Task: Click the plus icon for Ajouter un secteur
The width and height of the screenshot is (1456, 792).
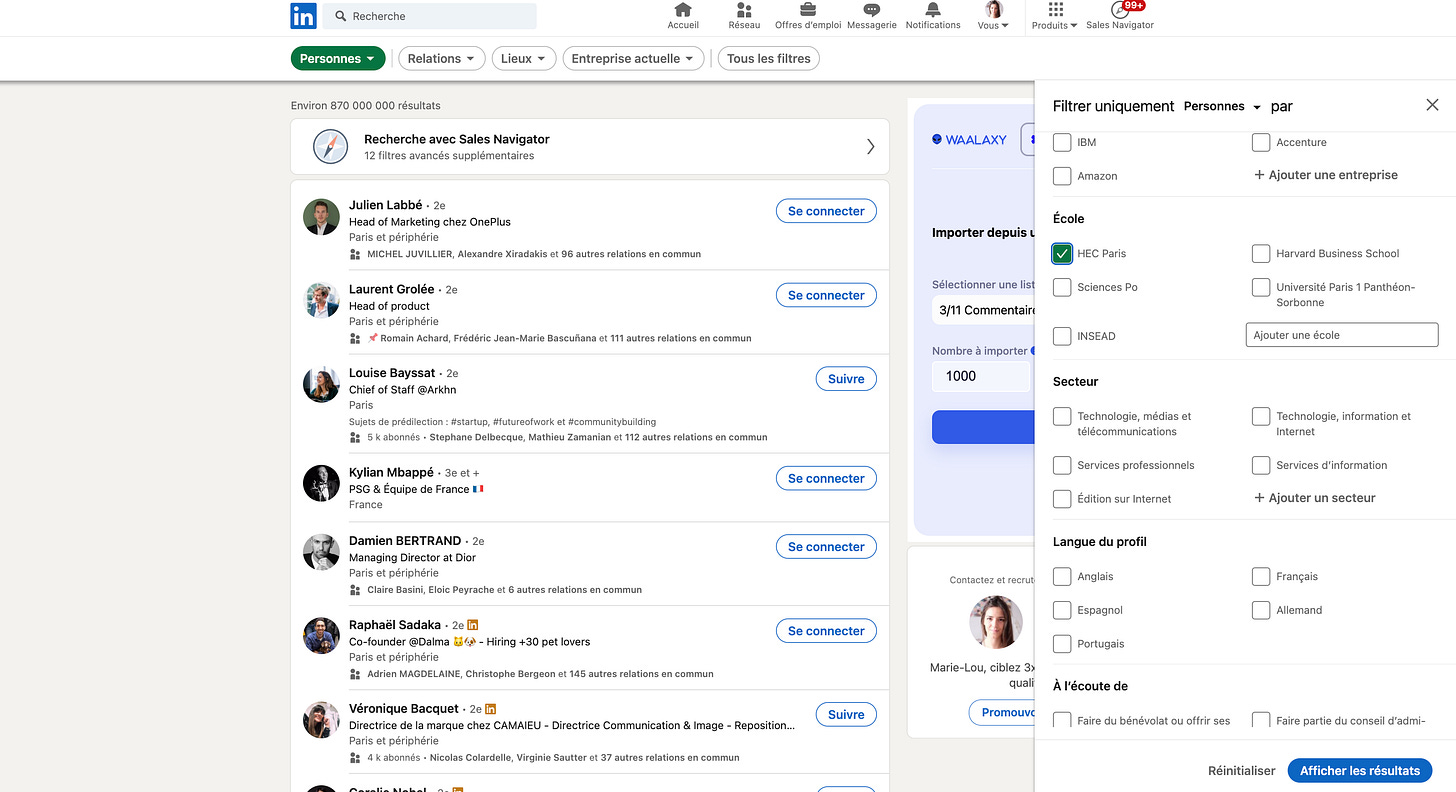Action: (1259, 498)
